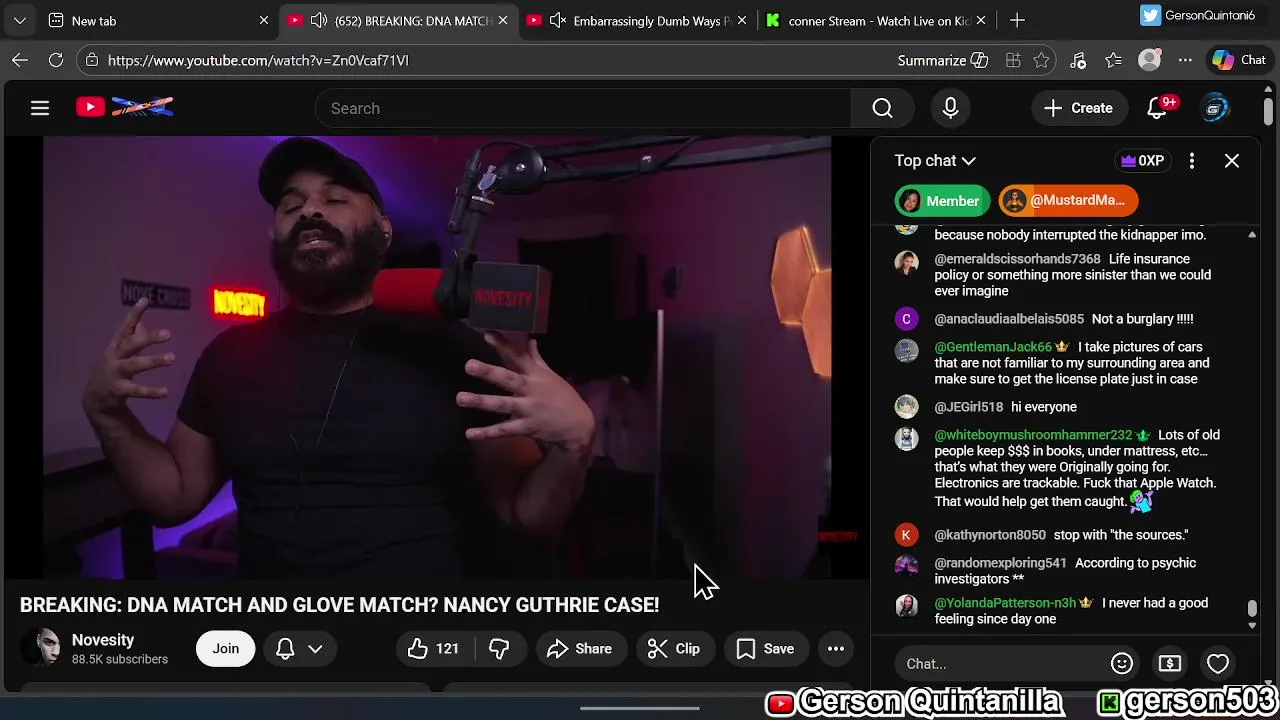
Task: Like the video with thumbs up
Action: coord(433,649)
